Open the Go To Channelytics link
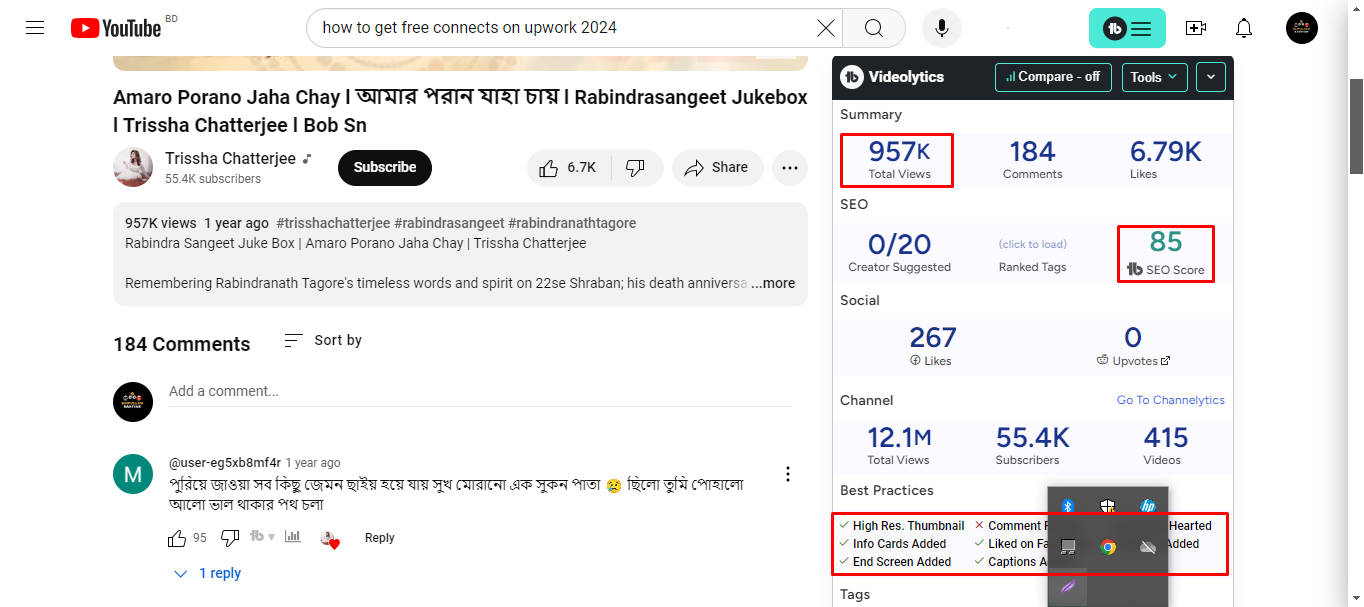The width and height of the screenshot is (1364, 607). point(1171,400)
